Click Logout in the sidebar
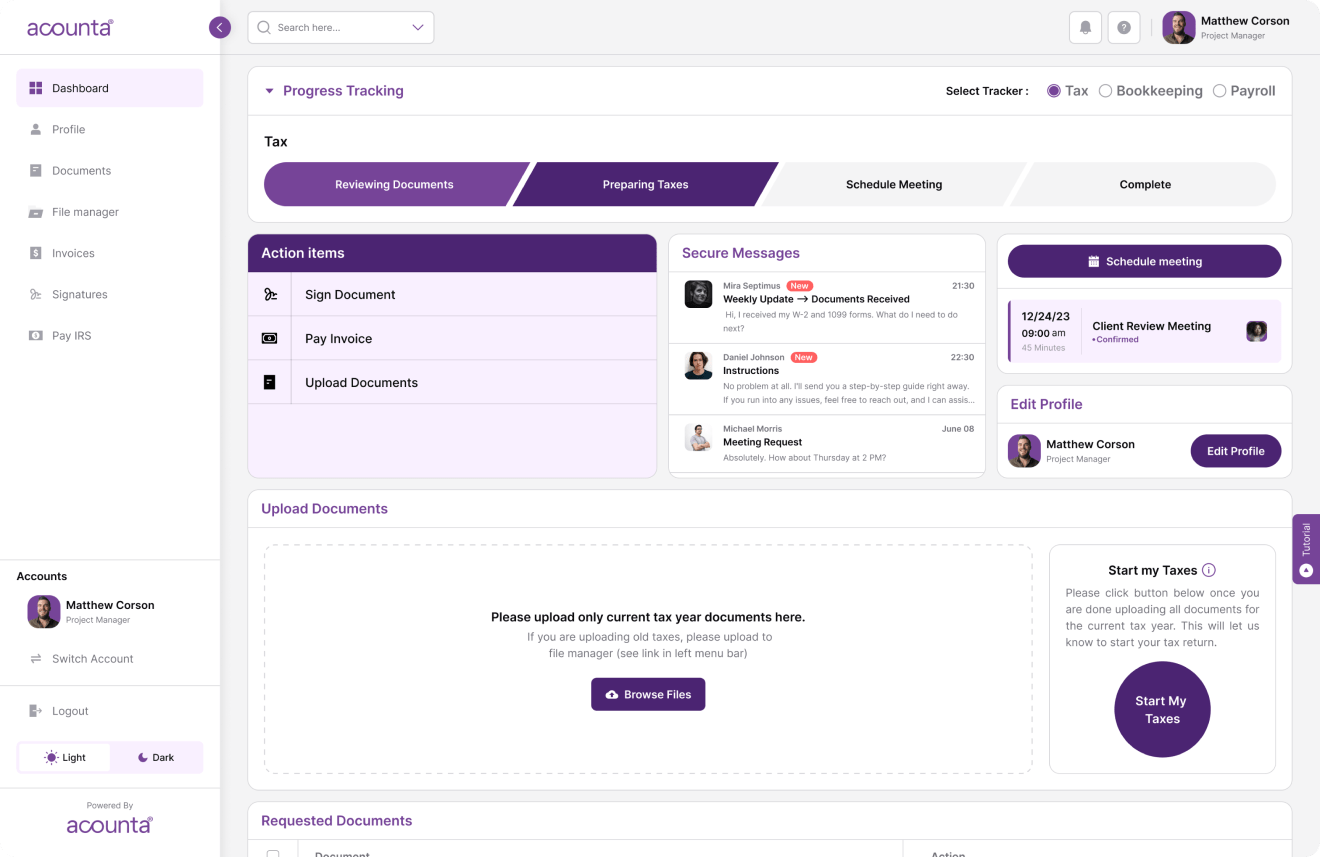The image size is (1320, 857). pyautogui.click(x=70, y=710)
